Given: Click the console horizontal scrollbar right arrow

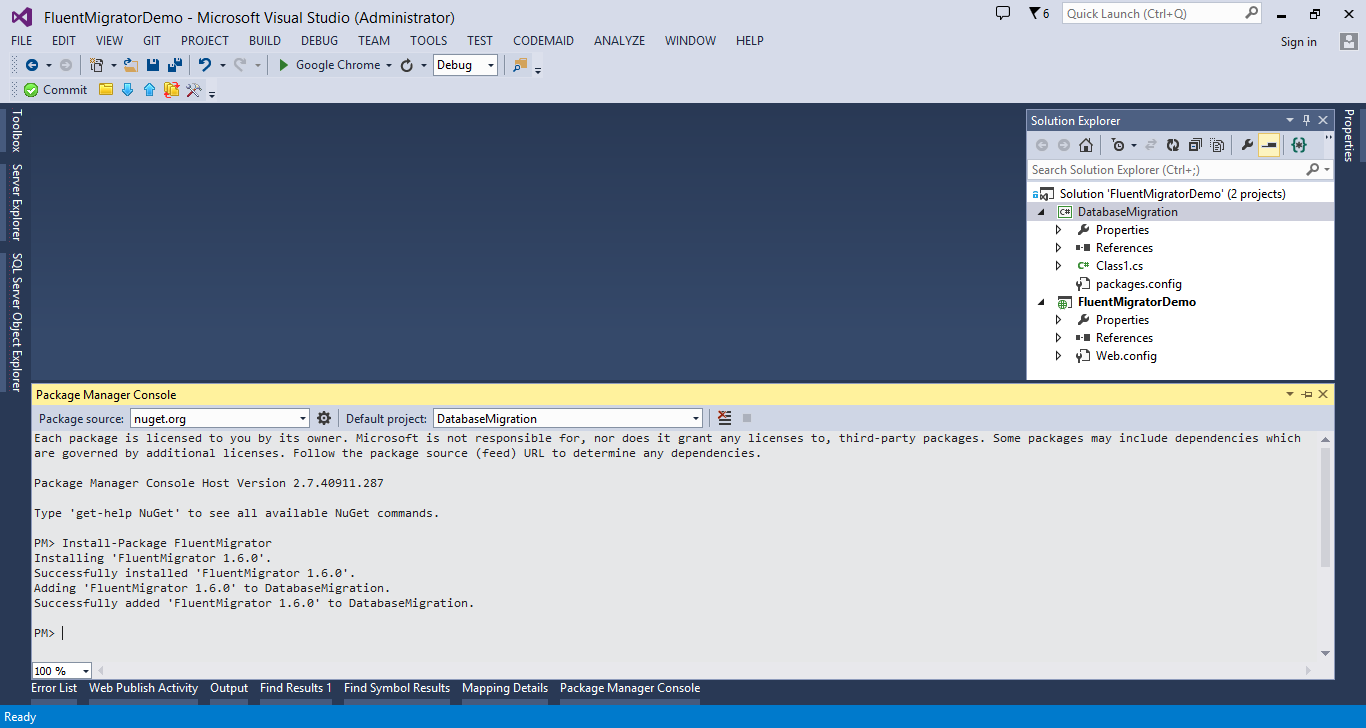Looking at the screenshot, I should pyautogui.click(x=1310, y=671).
